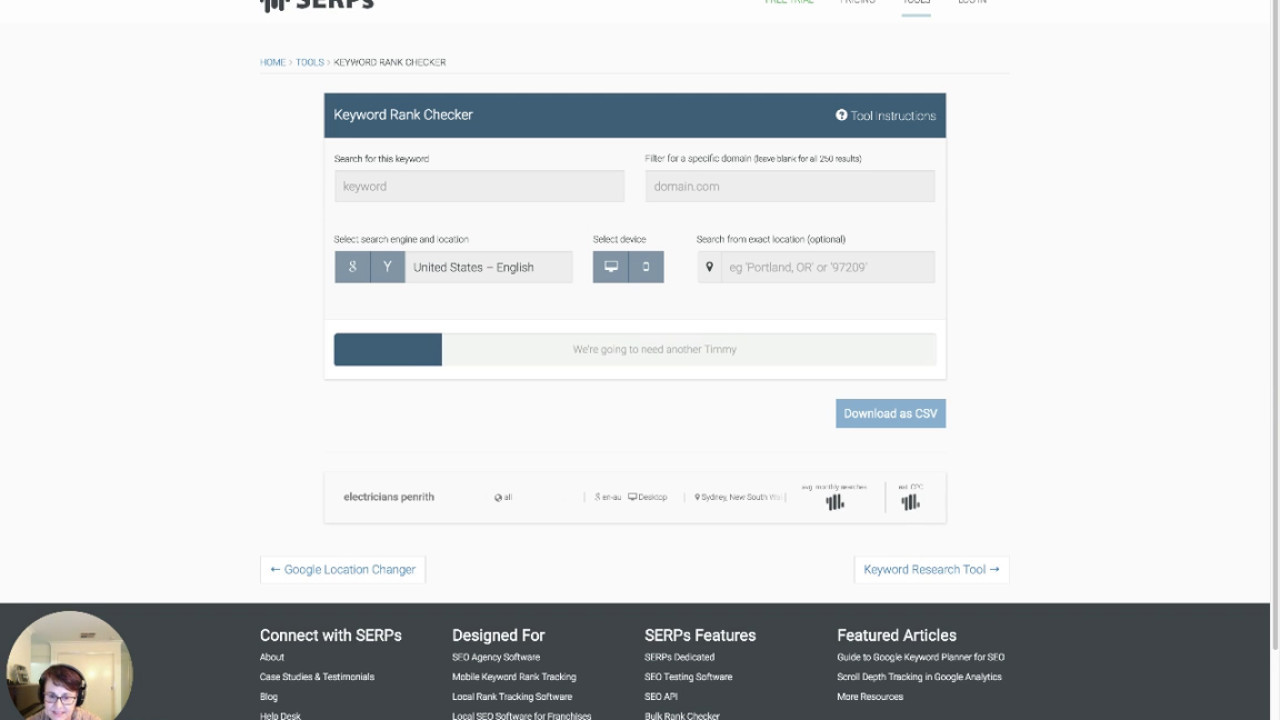Click 'Featured Articles' footer heading
Image resolution: width=1280 pixels, height=720 pixels.
897,635
